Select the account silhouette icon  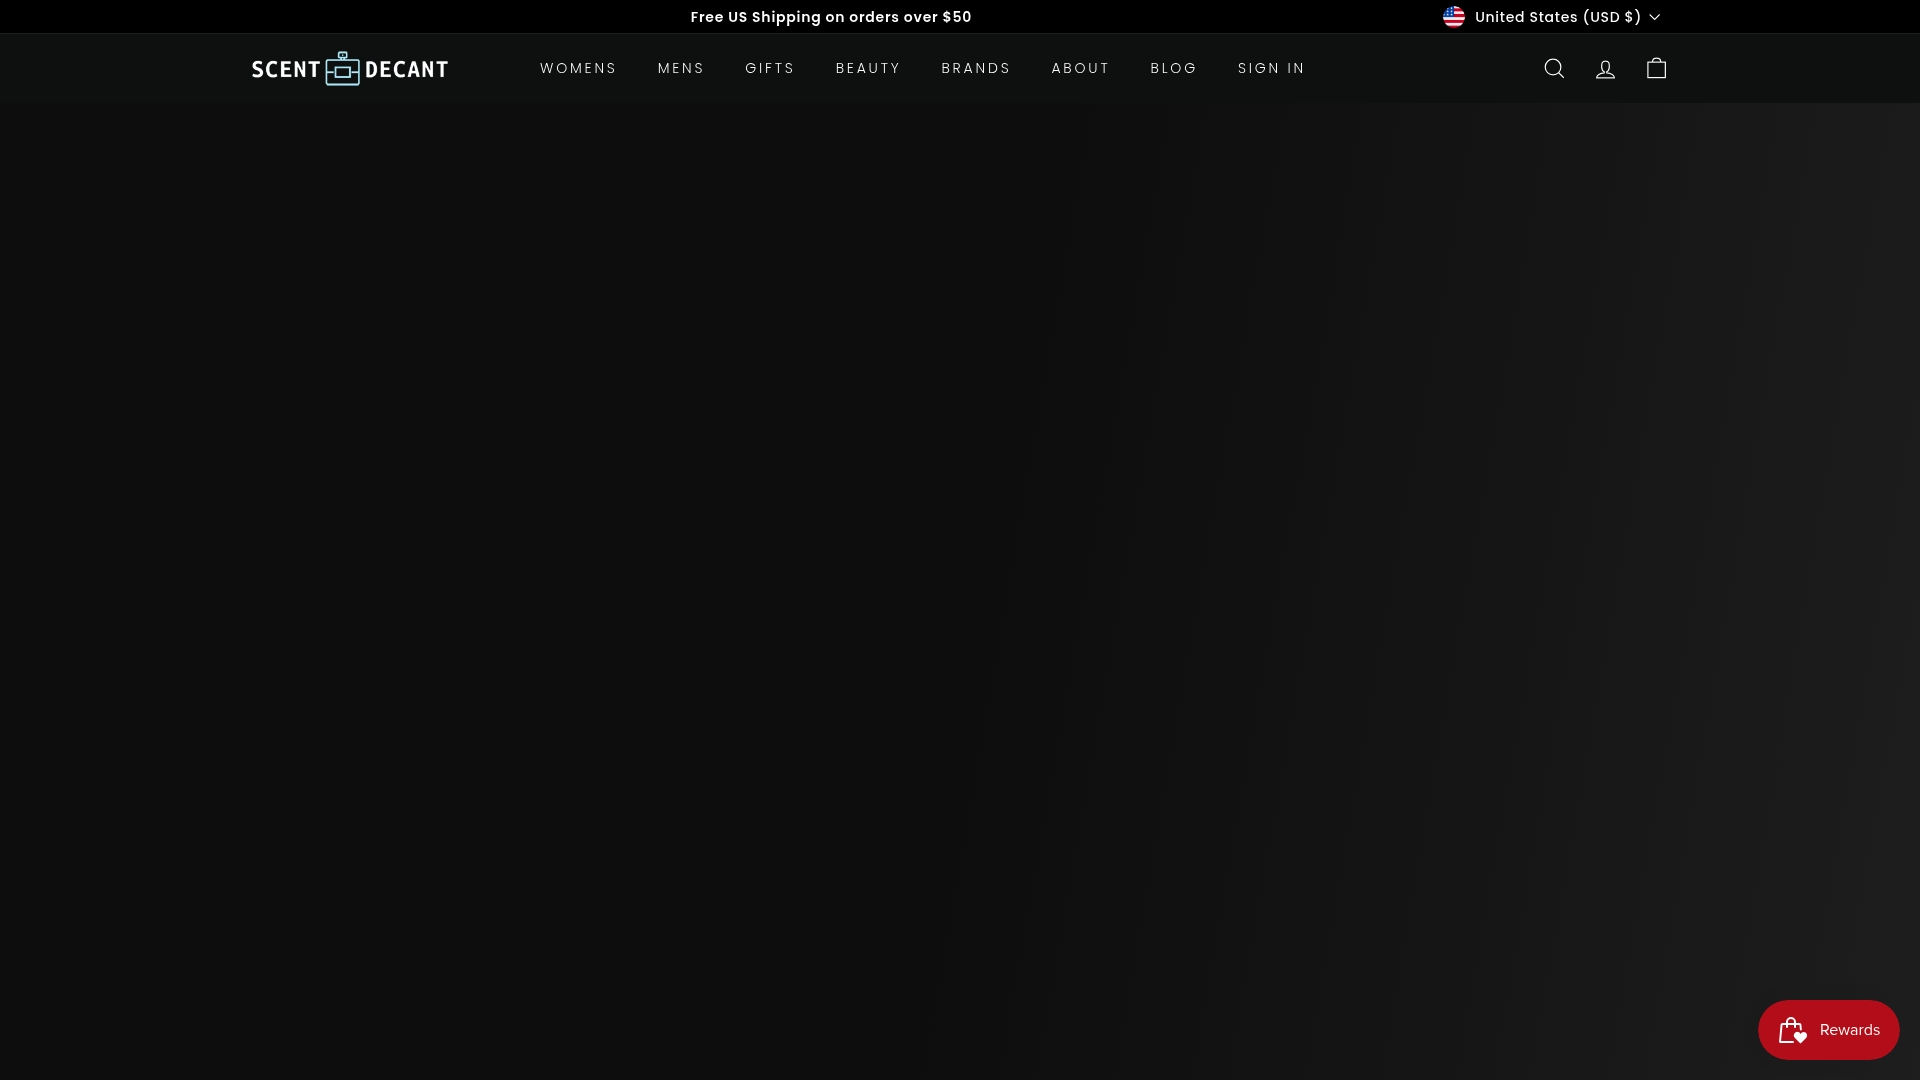pyautogui.click(x=1604, y=68)
